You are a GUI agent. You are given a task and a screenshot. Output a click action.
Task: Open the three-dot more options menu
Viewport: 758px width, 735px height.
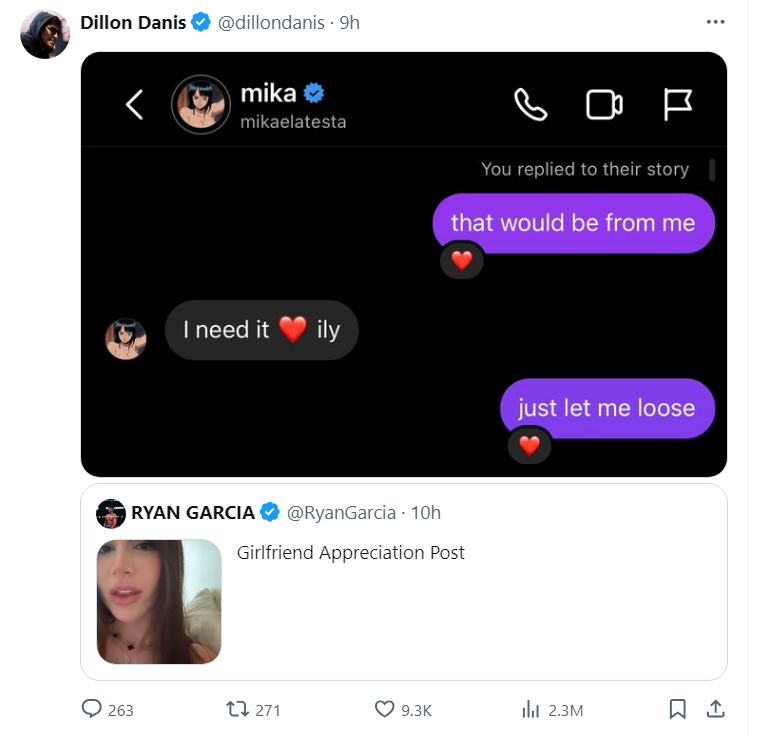715,22
